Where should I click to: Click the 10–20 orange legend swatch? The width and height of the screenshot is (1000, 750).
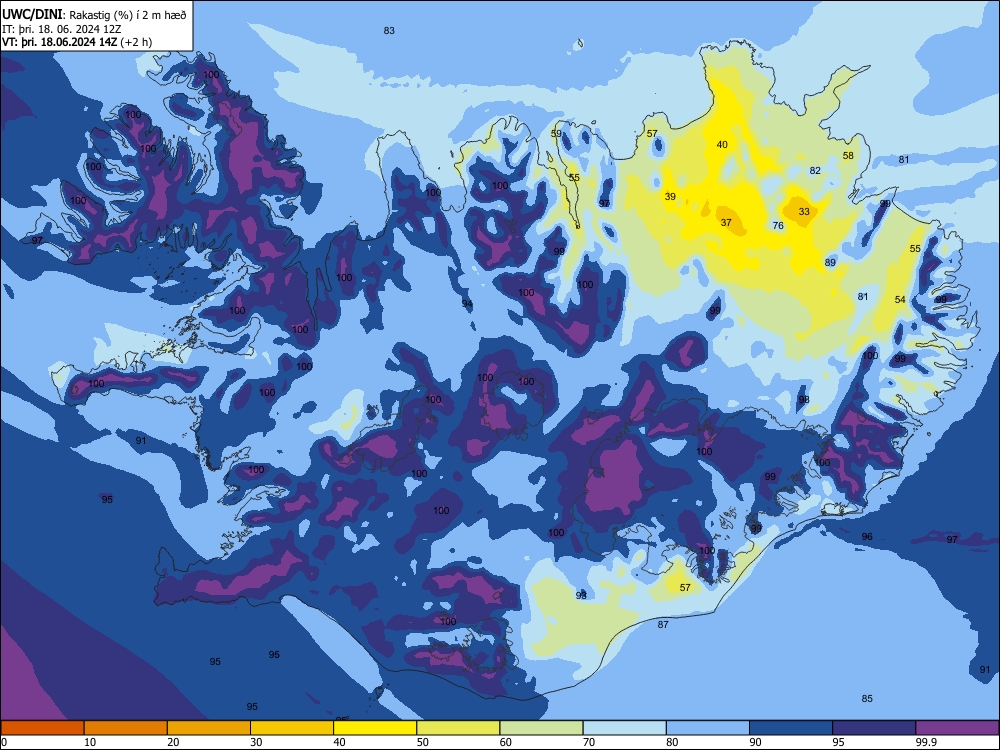pos(126,728)
